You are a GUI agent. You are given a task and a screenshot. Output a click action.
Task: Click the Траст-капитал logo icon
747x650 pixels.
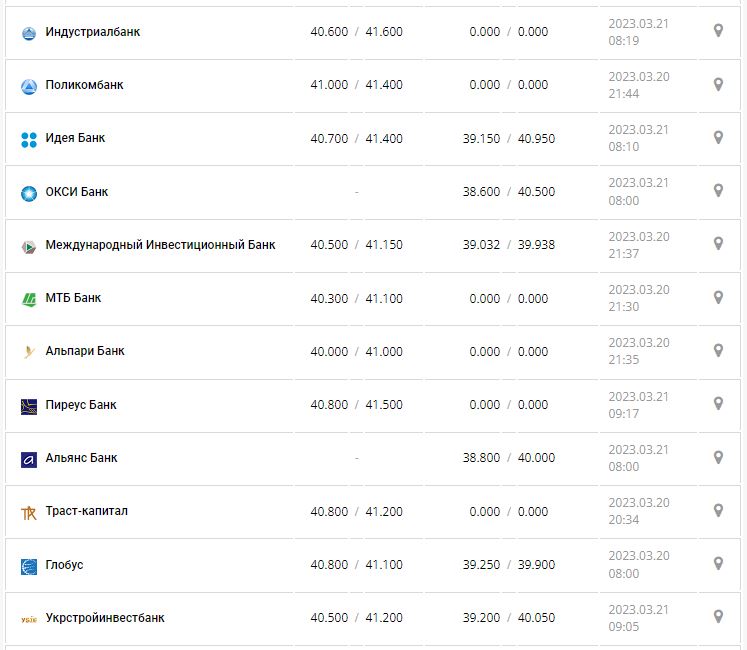point(28,512)
